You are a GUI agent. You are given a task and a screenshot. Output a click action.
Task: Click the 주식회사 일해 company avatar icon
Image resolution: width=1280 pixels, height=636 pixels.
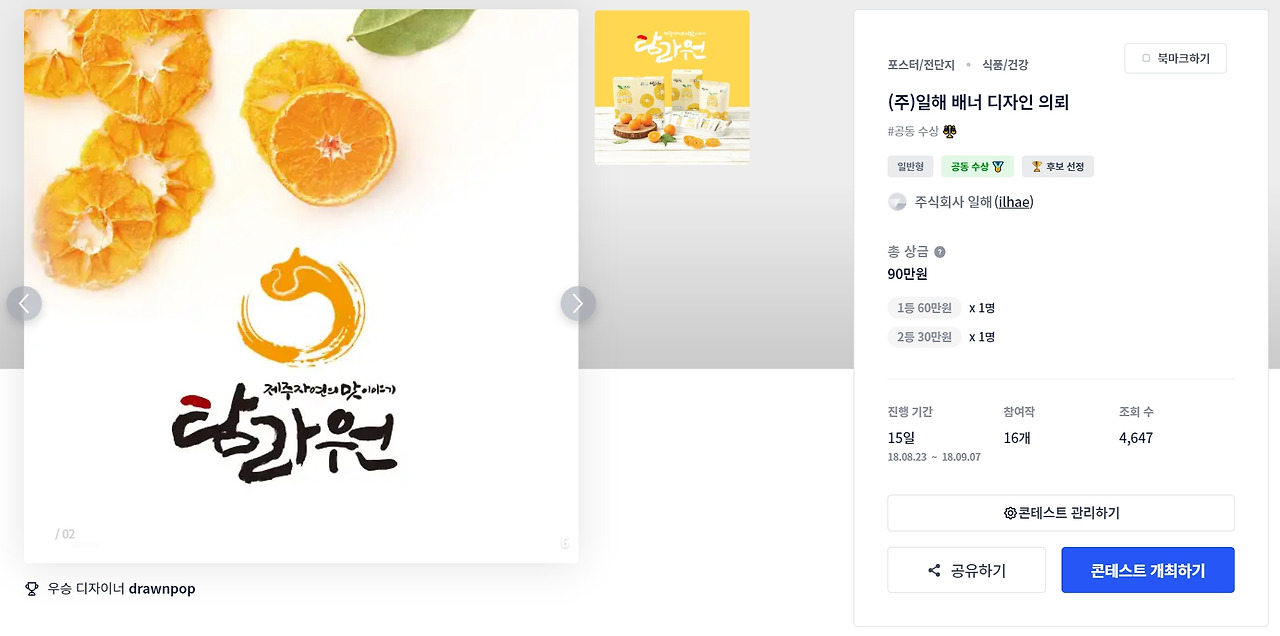897,202
